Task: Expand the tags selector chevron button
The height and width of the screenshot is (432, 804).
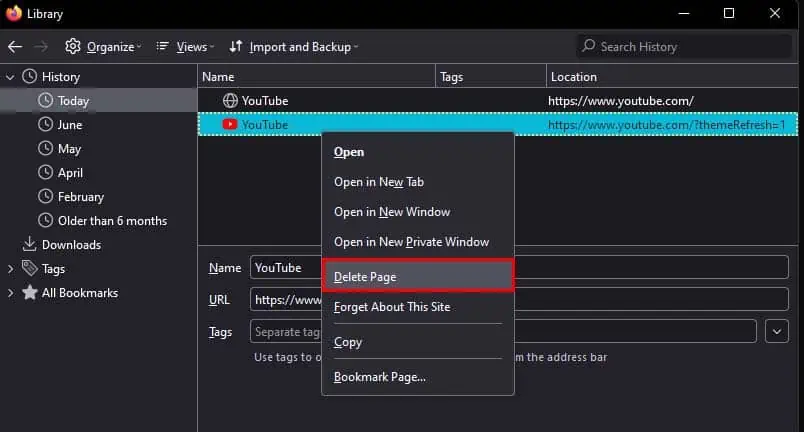Action: [x=776, y=332]
